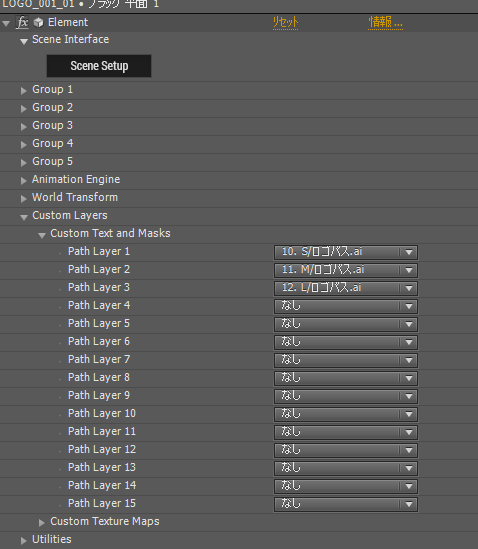Choose a layer for Path Layer 4

click(346, 306)
